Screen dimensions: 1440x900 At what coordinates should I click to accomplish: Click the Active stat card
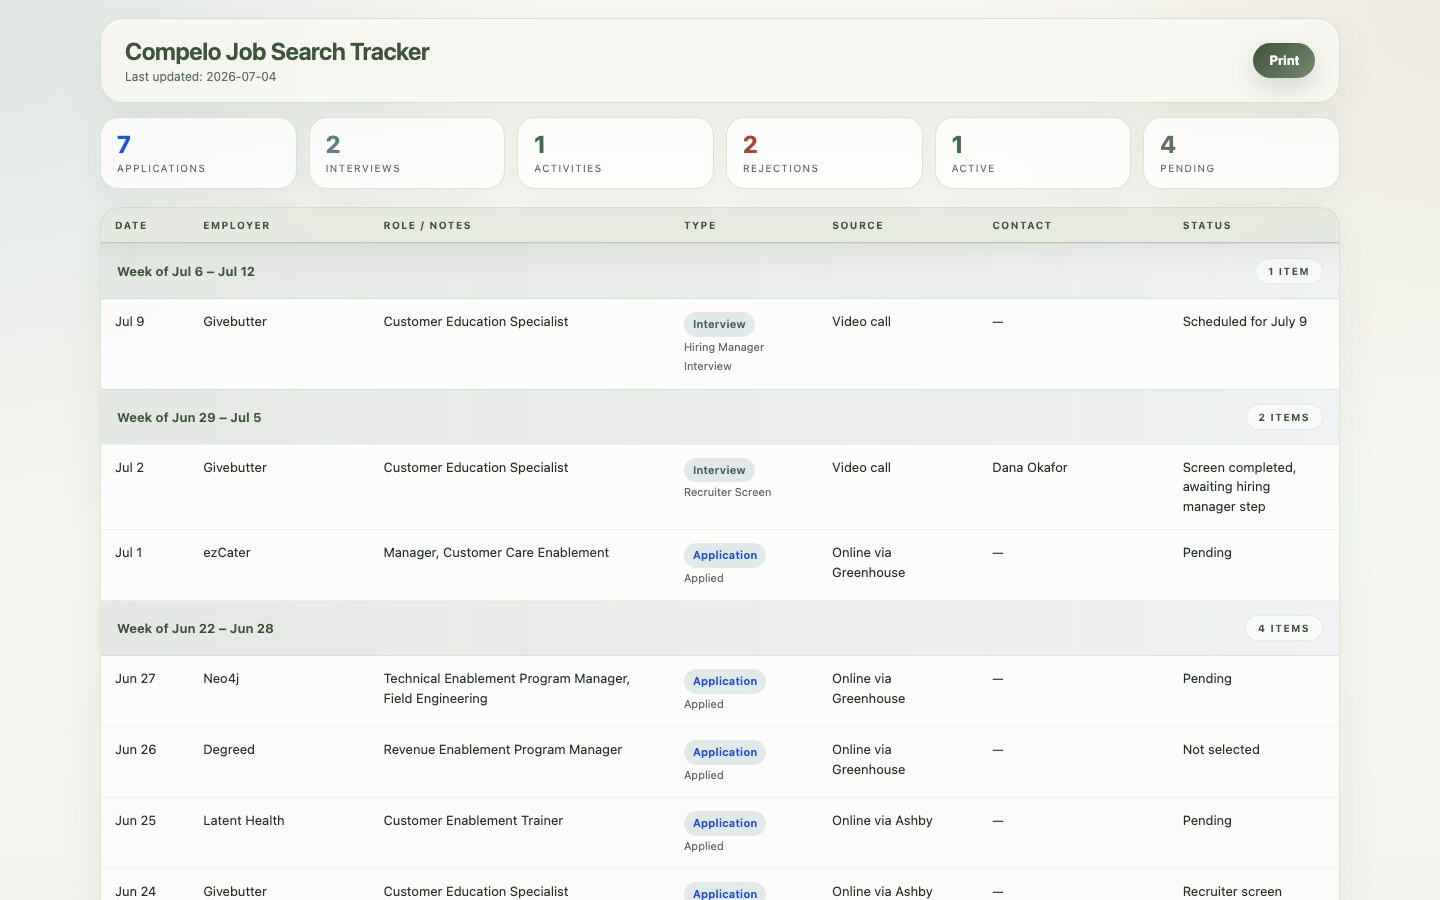[x=1033, y=153]
